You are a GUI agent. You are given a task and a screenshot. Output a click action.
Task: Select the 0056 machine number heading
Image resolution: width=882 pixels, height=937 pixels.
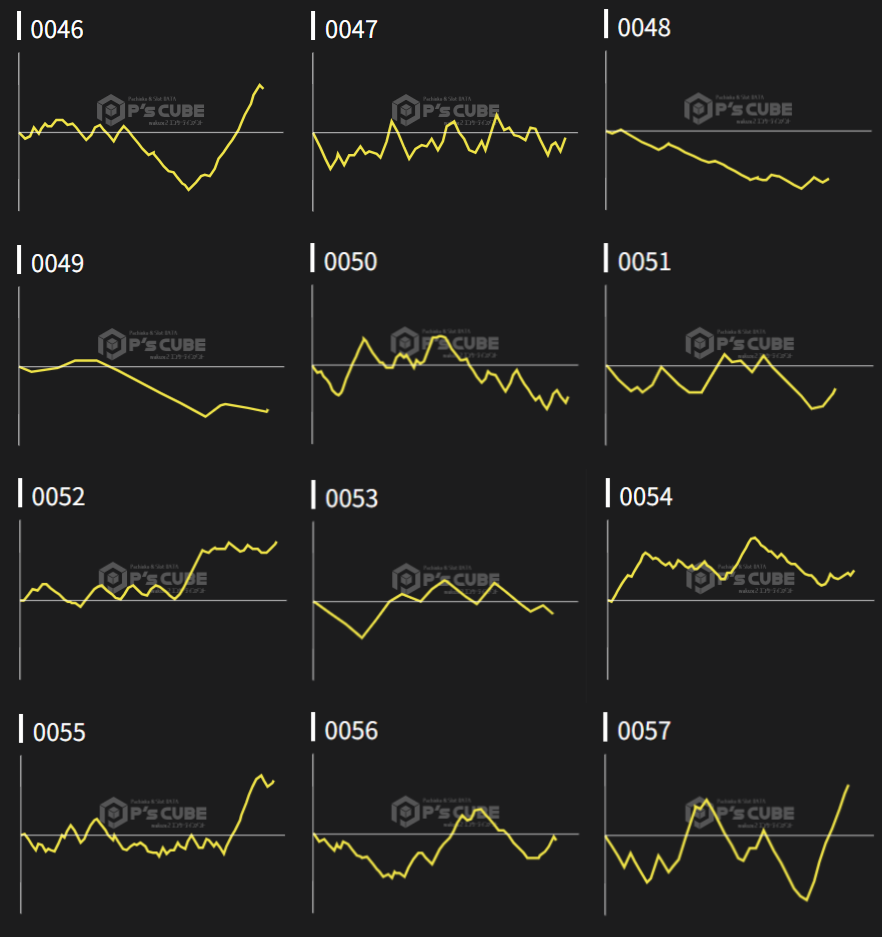[351, 731]
